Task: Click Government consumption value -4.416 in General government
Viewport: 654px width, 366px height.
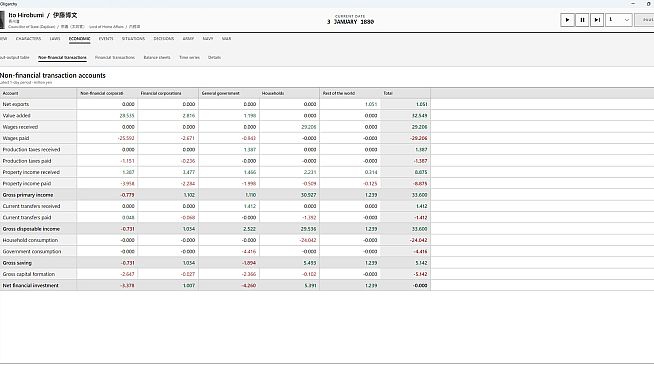Action: click(x=249, y=251)
